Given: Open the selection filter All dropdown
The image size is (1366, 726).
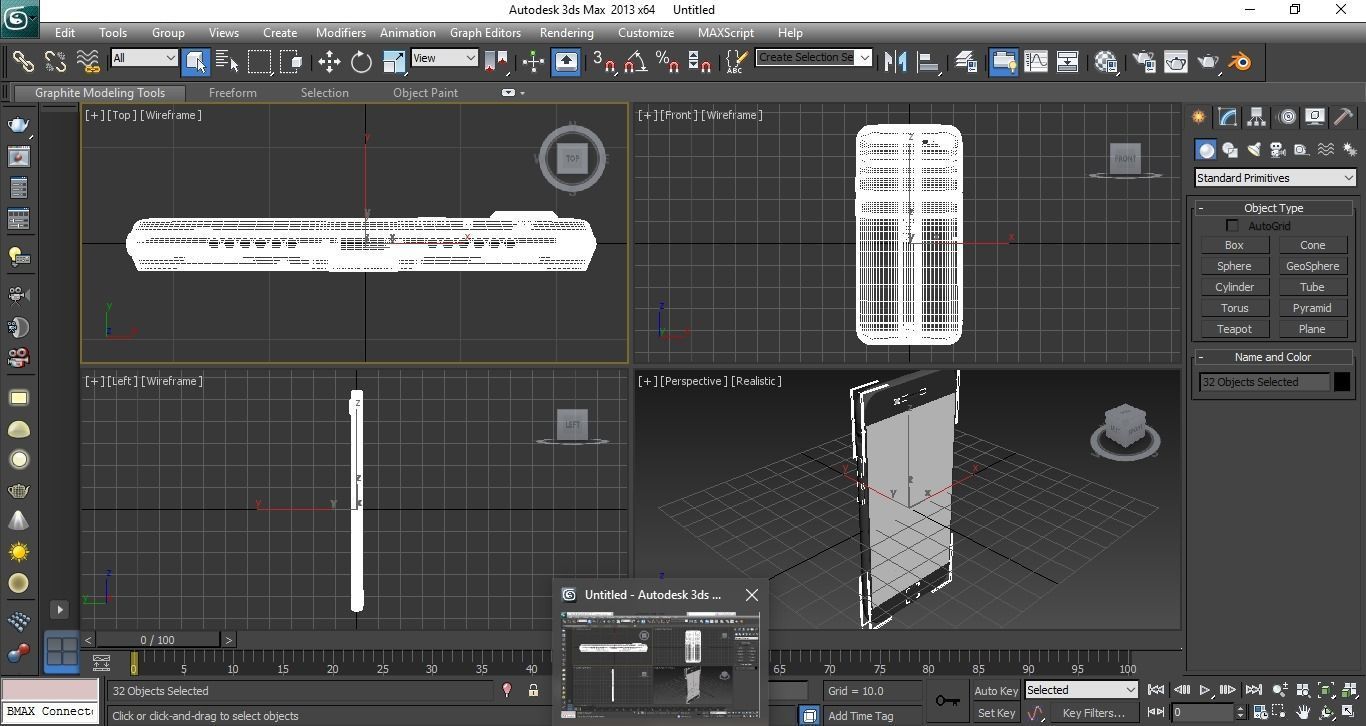Looking at the screenshot, I should (144, 58).
